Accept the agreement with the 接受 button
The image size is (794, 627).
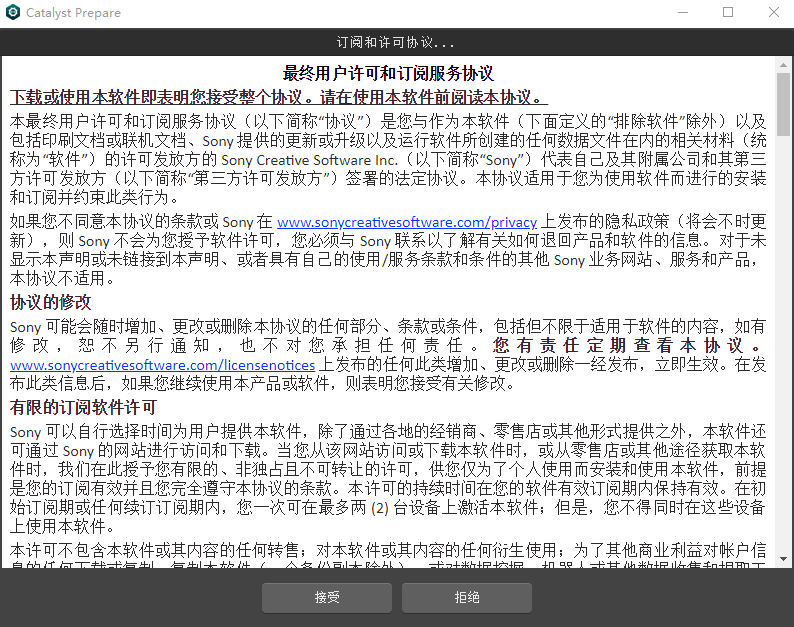click(327, 598)
